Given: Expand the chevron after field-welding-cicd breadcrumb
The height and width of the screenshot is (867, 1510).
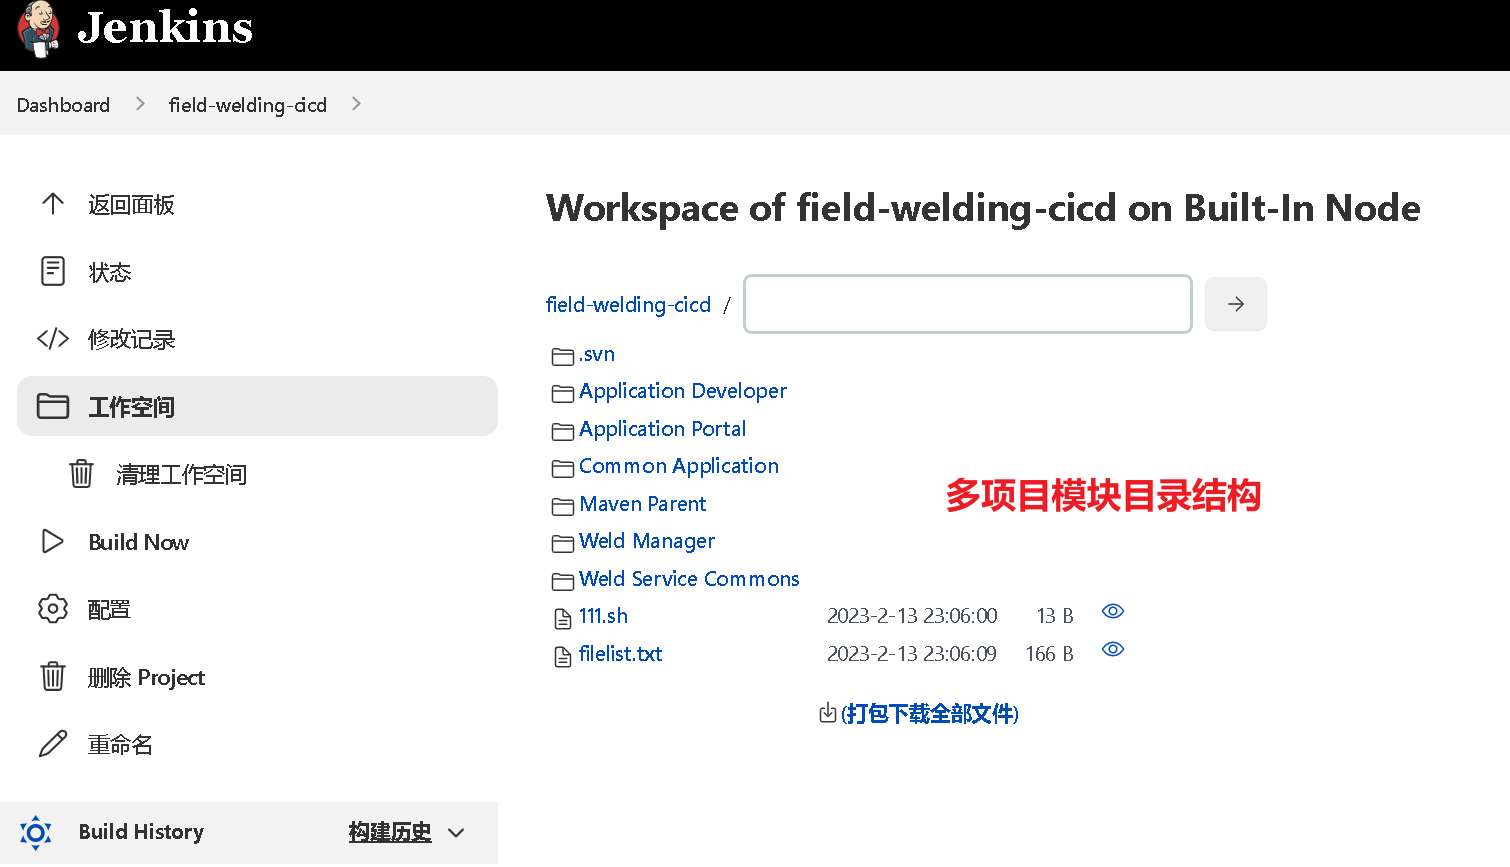Looking at the screenshot, I should pyautogui.click(x=356, y=104).
